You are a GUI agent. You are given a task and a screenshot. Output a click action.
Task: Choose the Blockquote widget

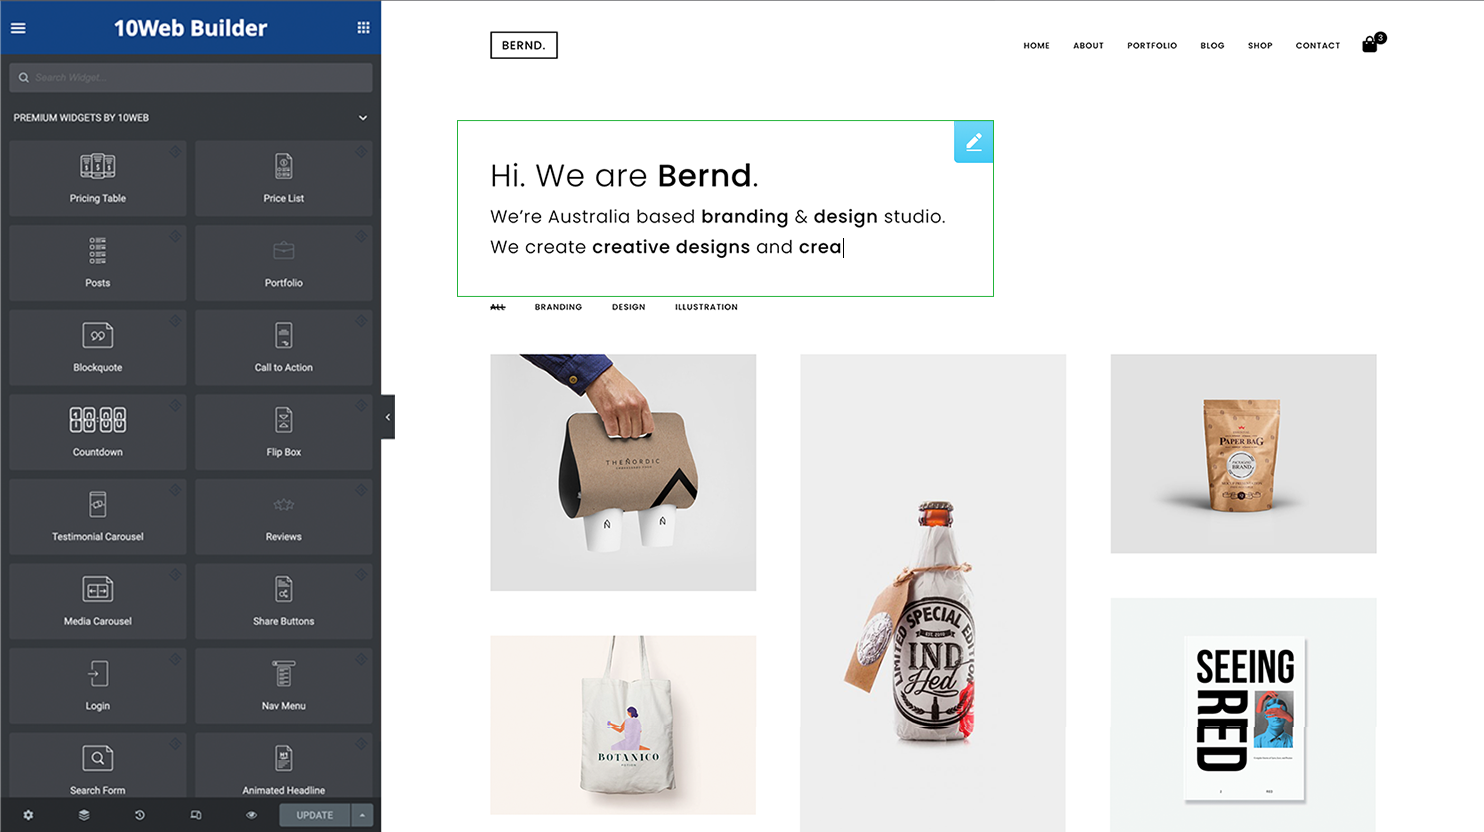tap(98, 348)
